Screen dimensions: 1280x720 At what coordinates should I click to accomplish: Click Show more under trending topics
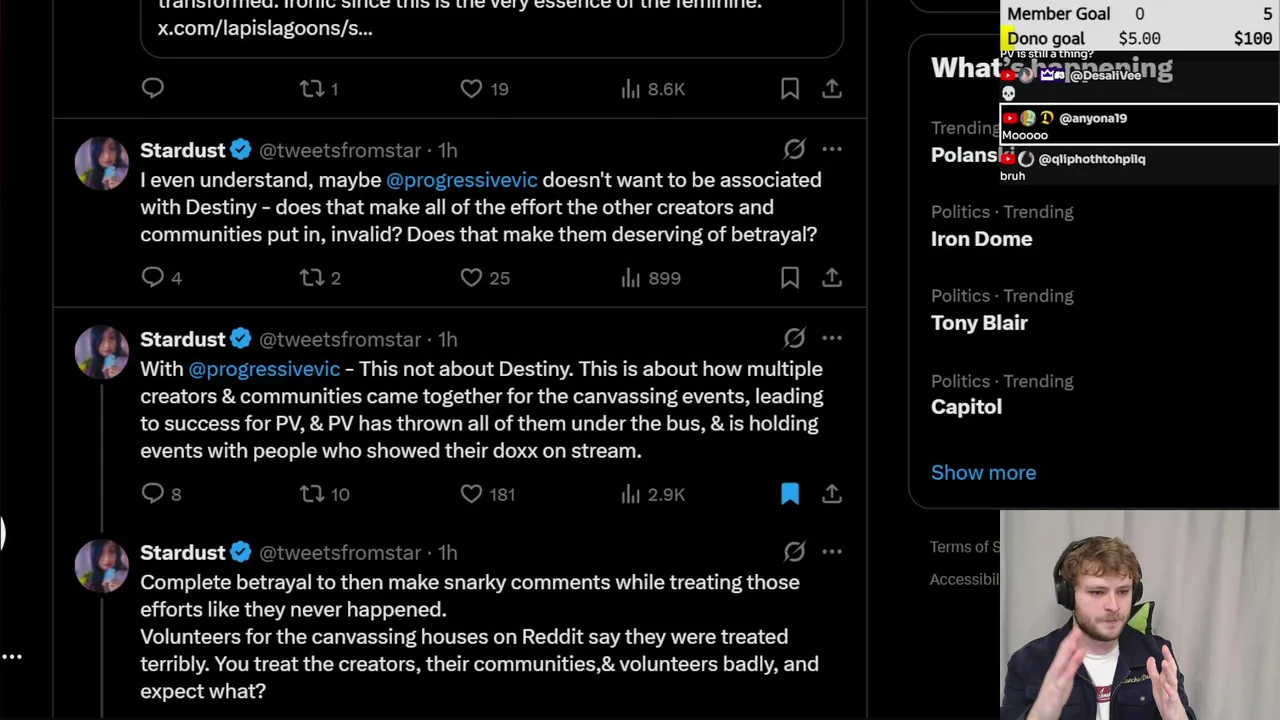pyautogui.click(x=983, y=472)
